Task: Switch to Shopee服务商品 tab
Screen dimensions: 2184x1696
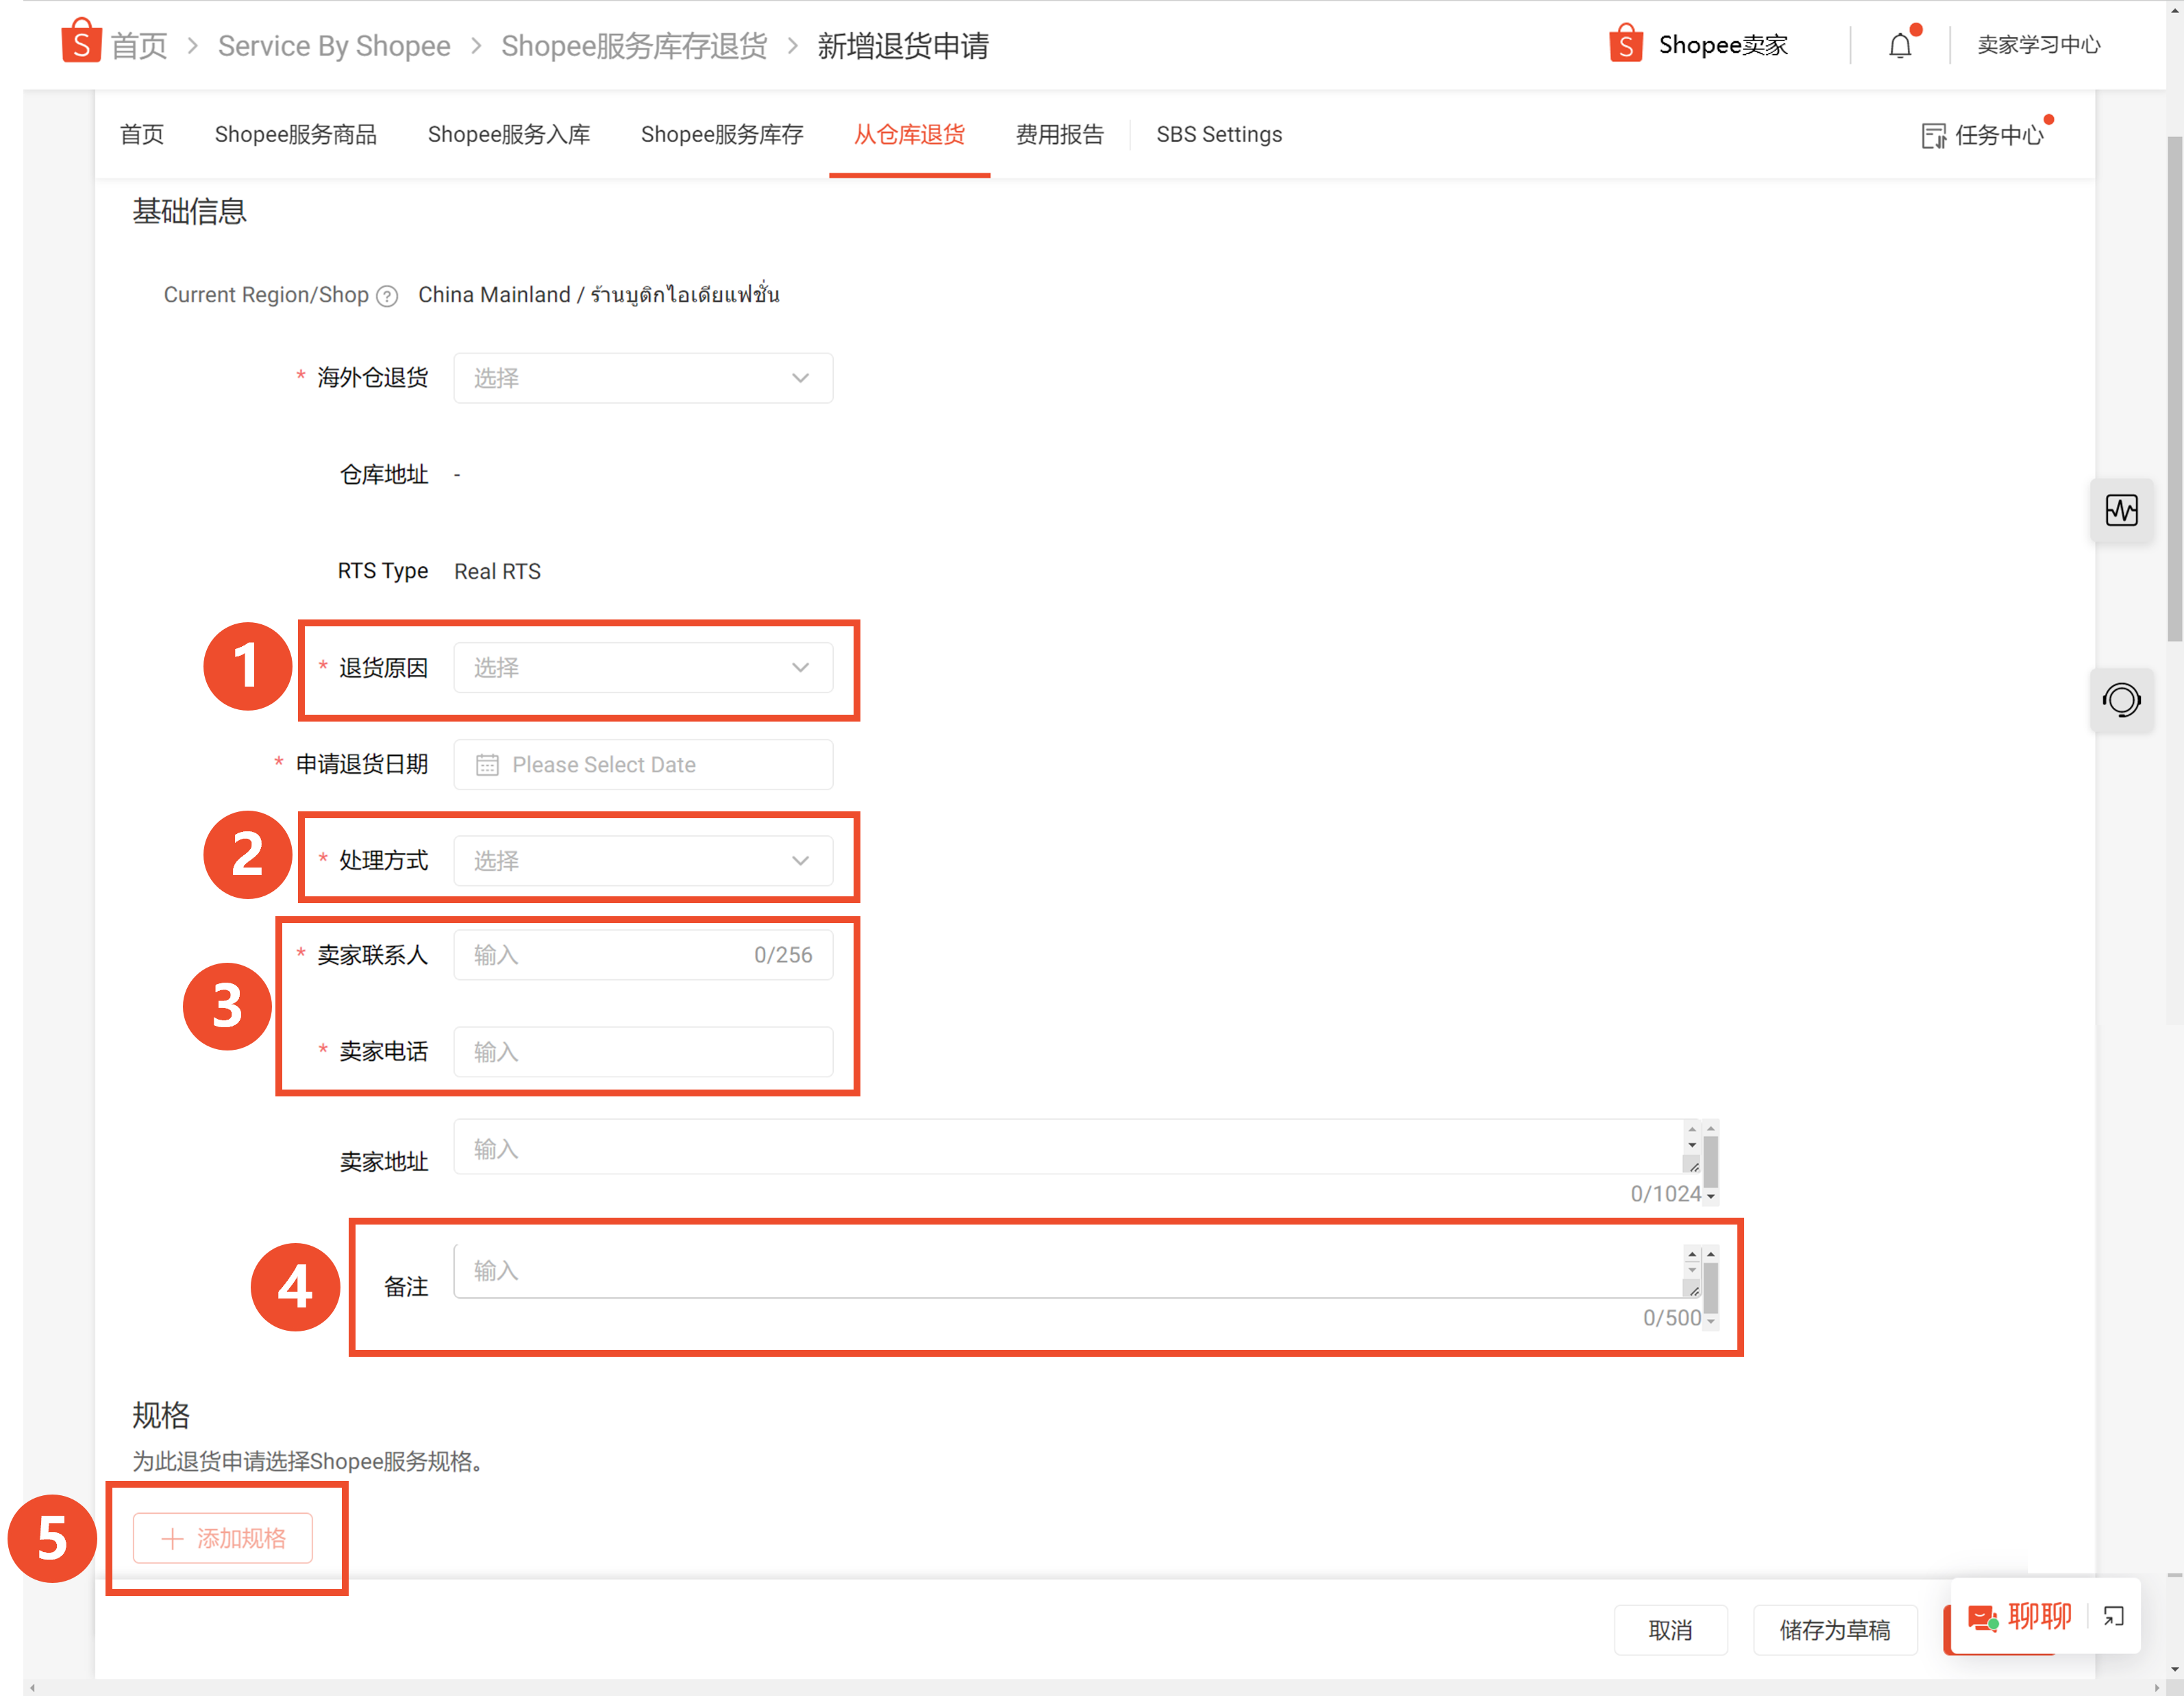Action: [x=296, y=134]
